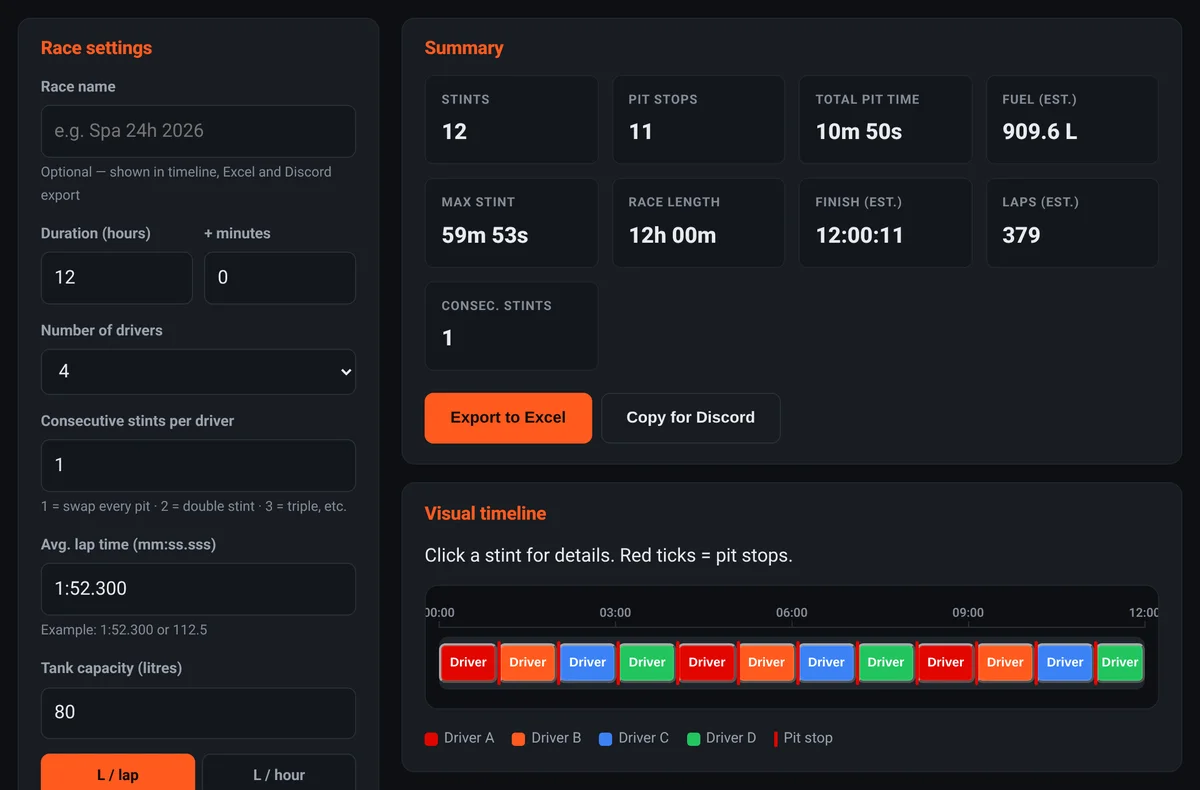1200x790 pixels.
Task: Click the 10m 50s pit time value
Action: click(x=859, y=132)
